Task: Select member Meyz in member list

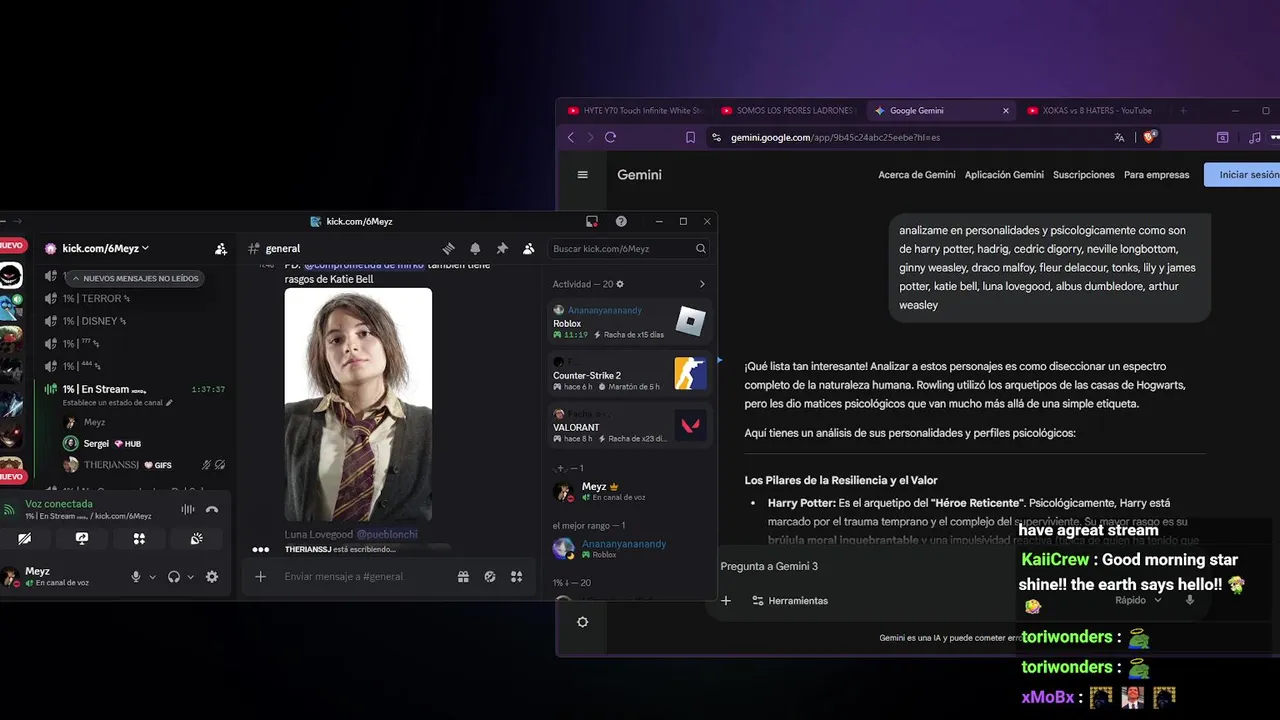Action: (x=630, y=491)
